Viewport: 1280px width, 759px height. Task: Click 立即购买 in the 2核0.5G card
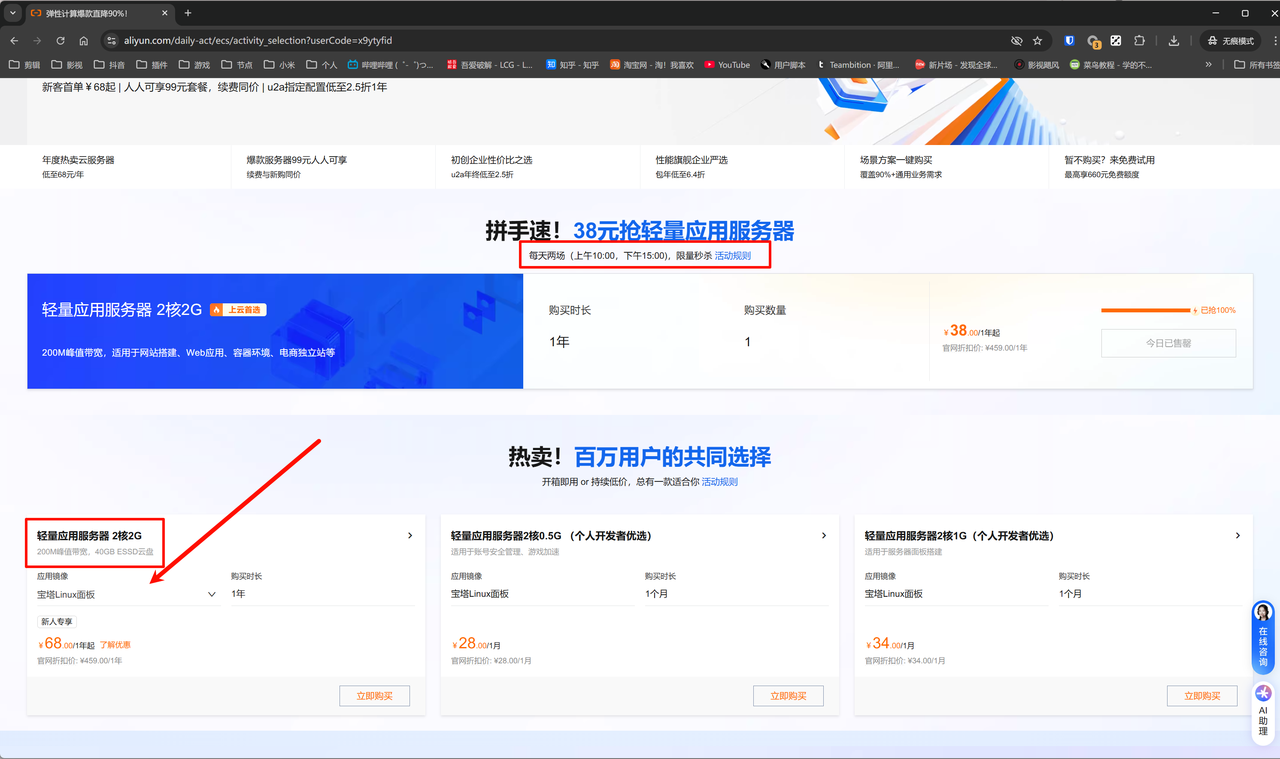788,696
